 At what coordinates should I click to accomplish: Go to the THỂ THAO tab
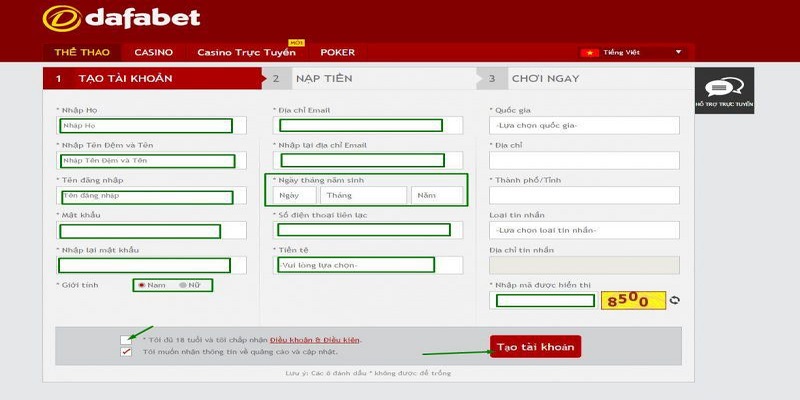pyautogui.click(x=82, y=53)
